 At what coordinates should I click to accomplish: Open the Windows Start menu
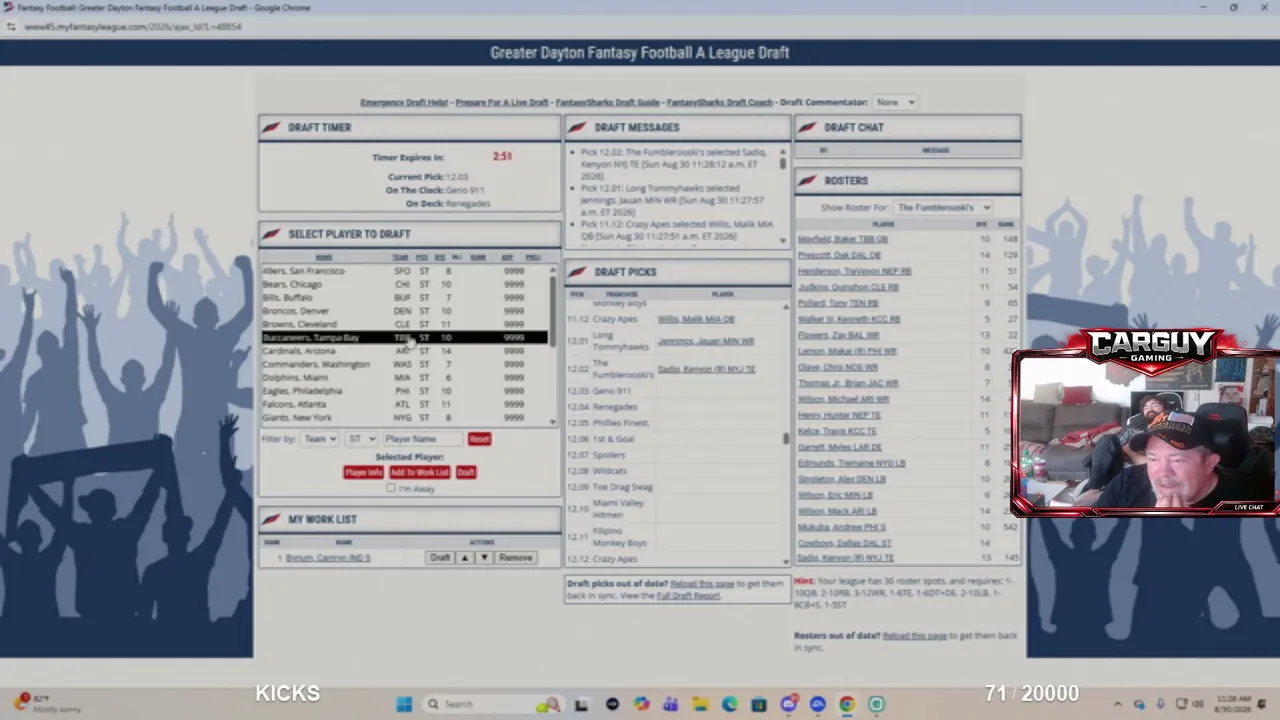[404, 704]
